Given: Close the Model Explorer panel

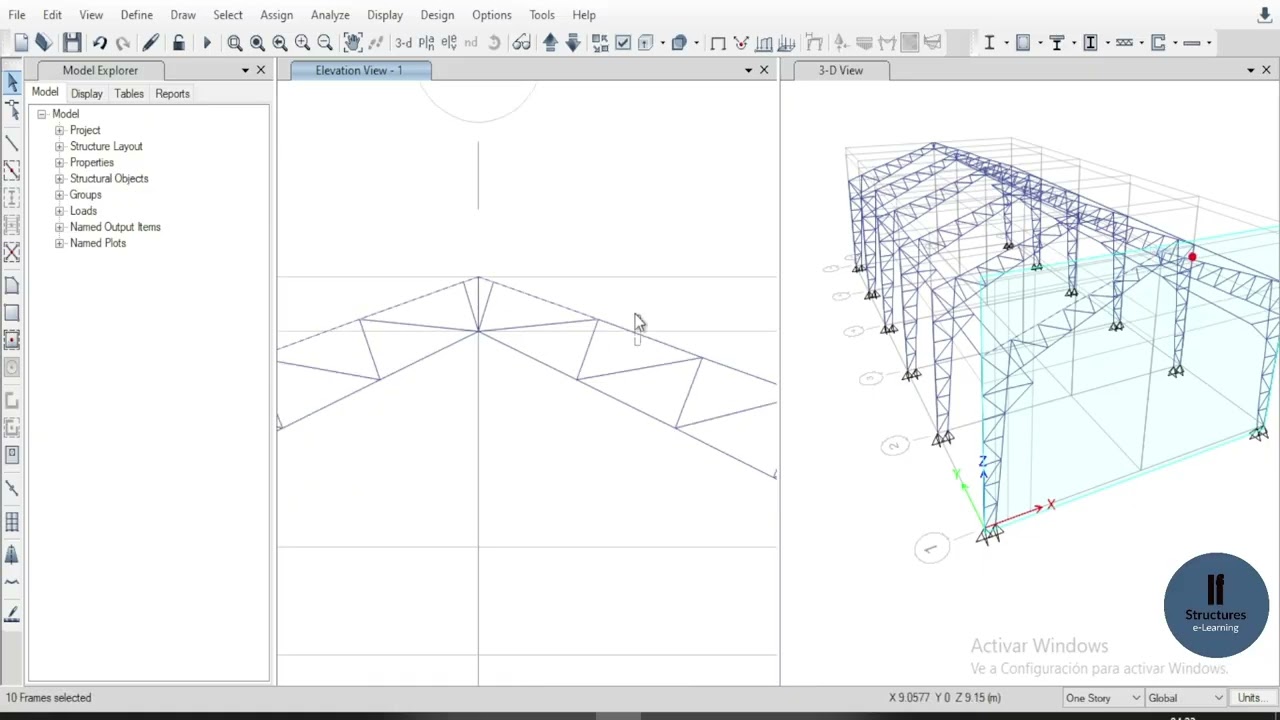Looking at the screenshot, I should [x=261, y=70].
